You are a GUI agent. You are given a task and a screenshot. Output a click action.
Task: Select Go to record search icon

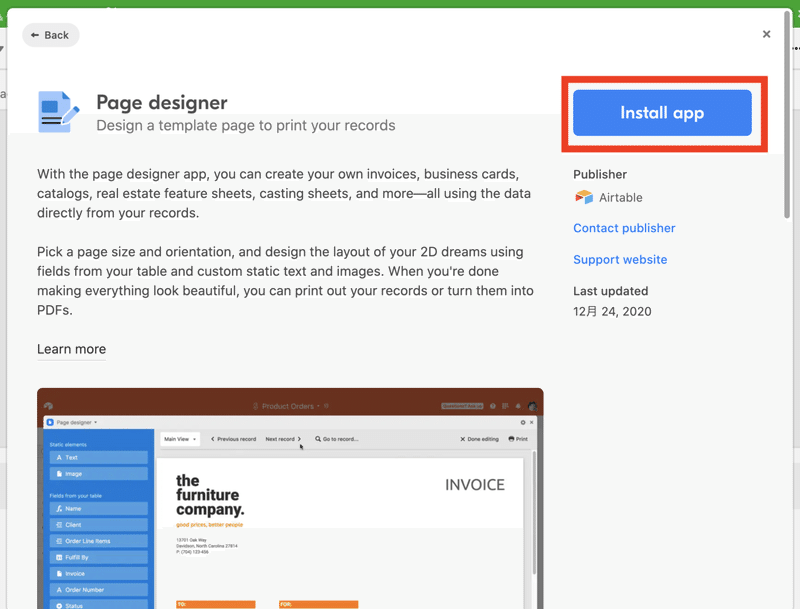tap(318, 439)
